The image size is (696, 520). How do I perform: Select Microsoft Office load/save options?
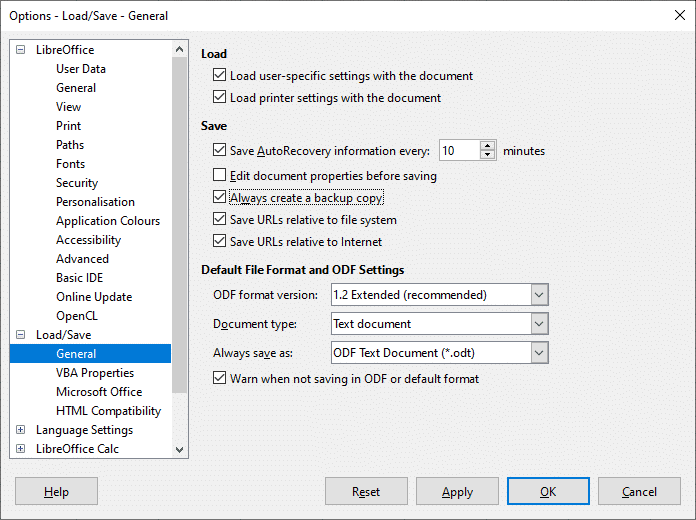tap(99, 392)
